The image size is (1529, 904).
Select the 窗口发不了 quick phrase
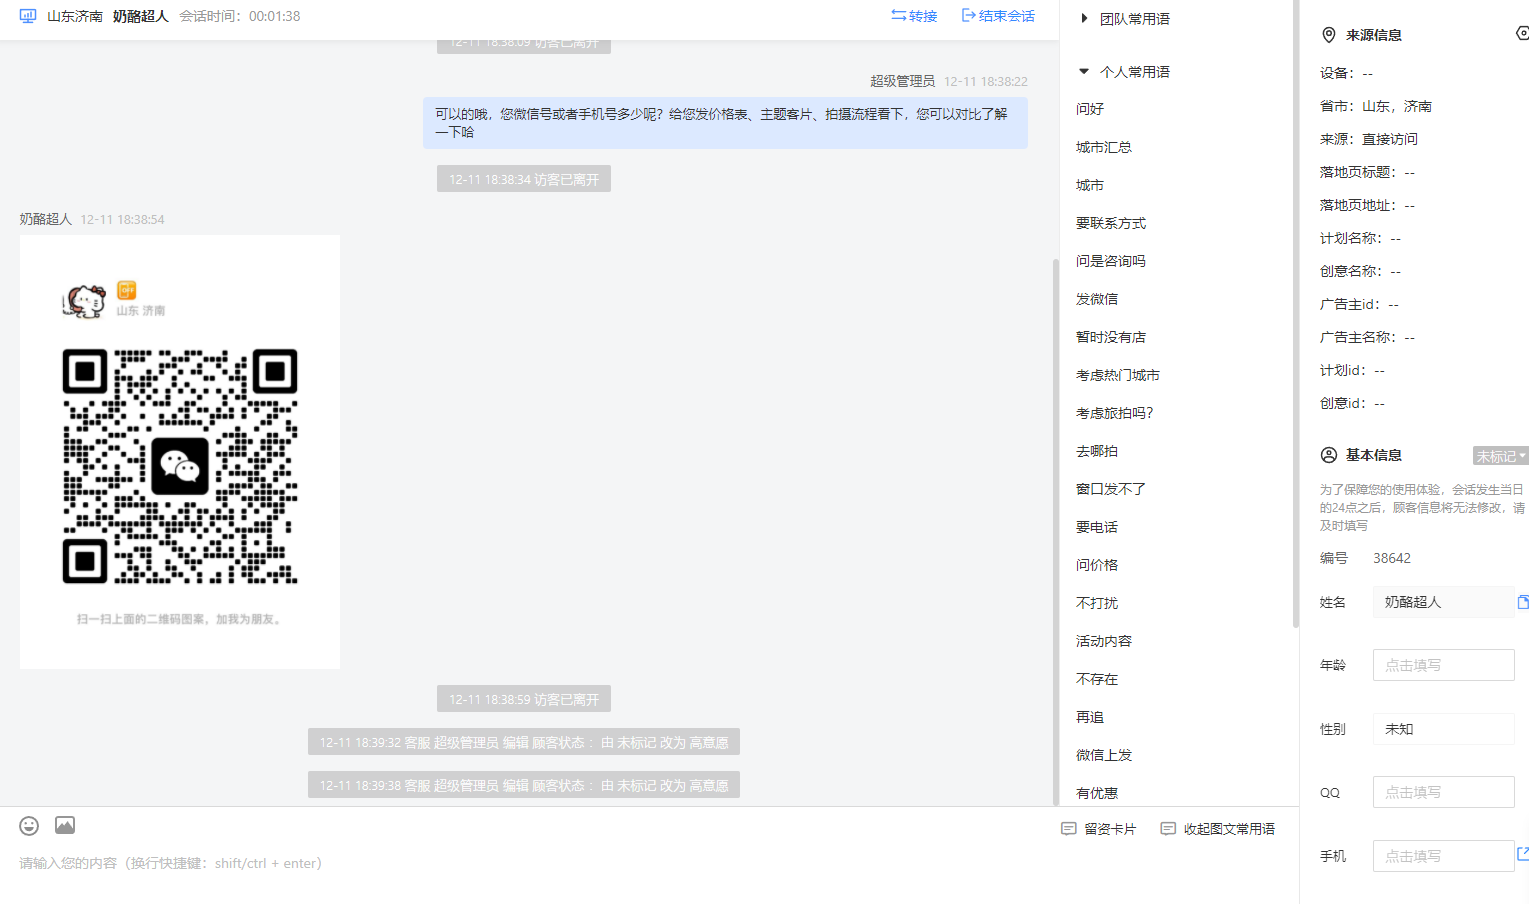pyautogui.click(x=1111, y=489)
